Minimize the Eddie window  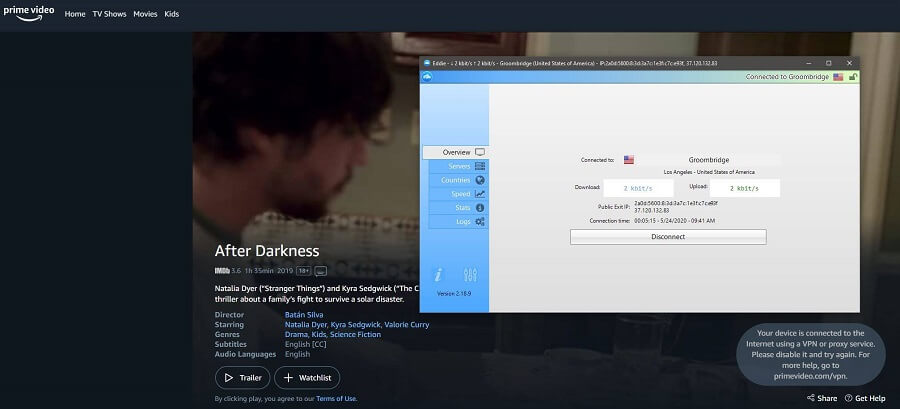(x=808, y=63)
